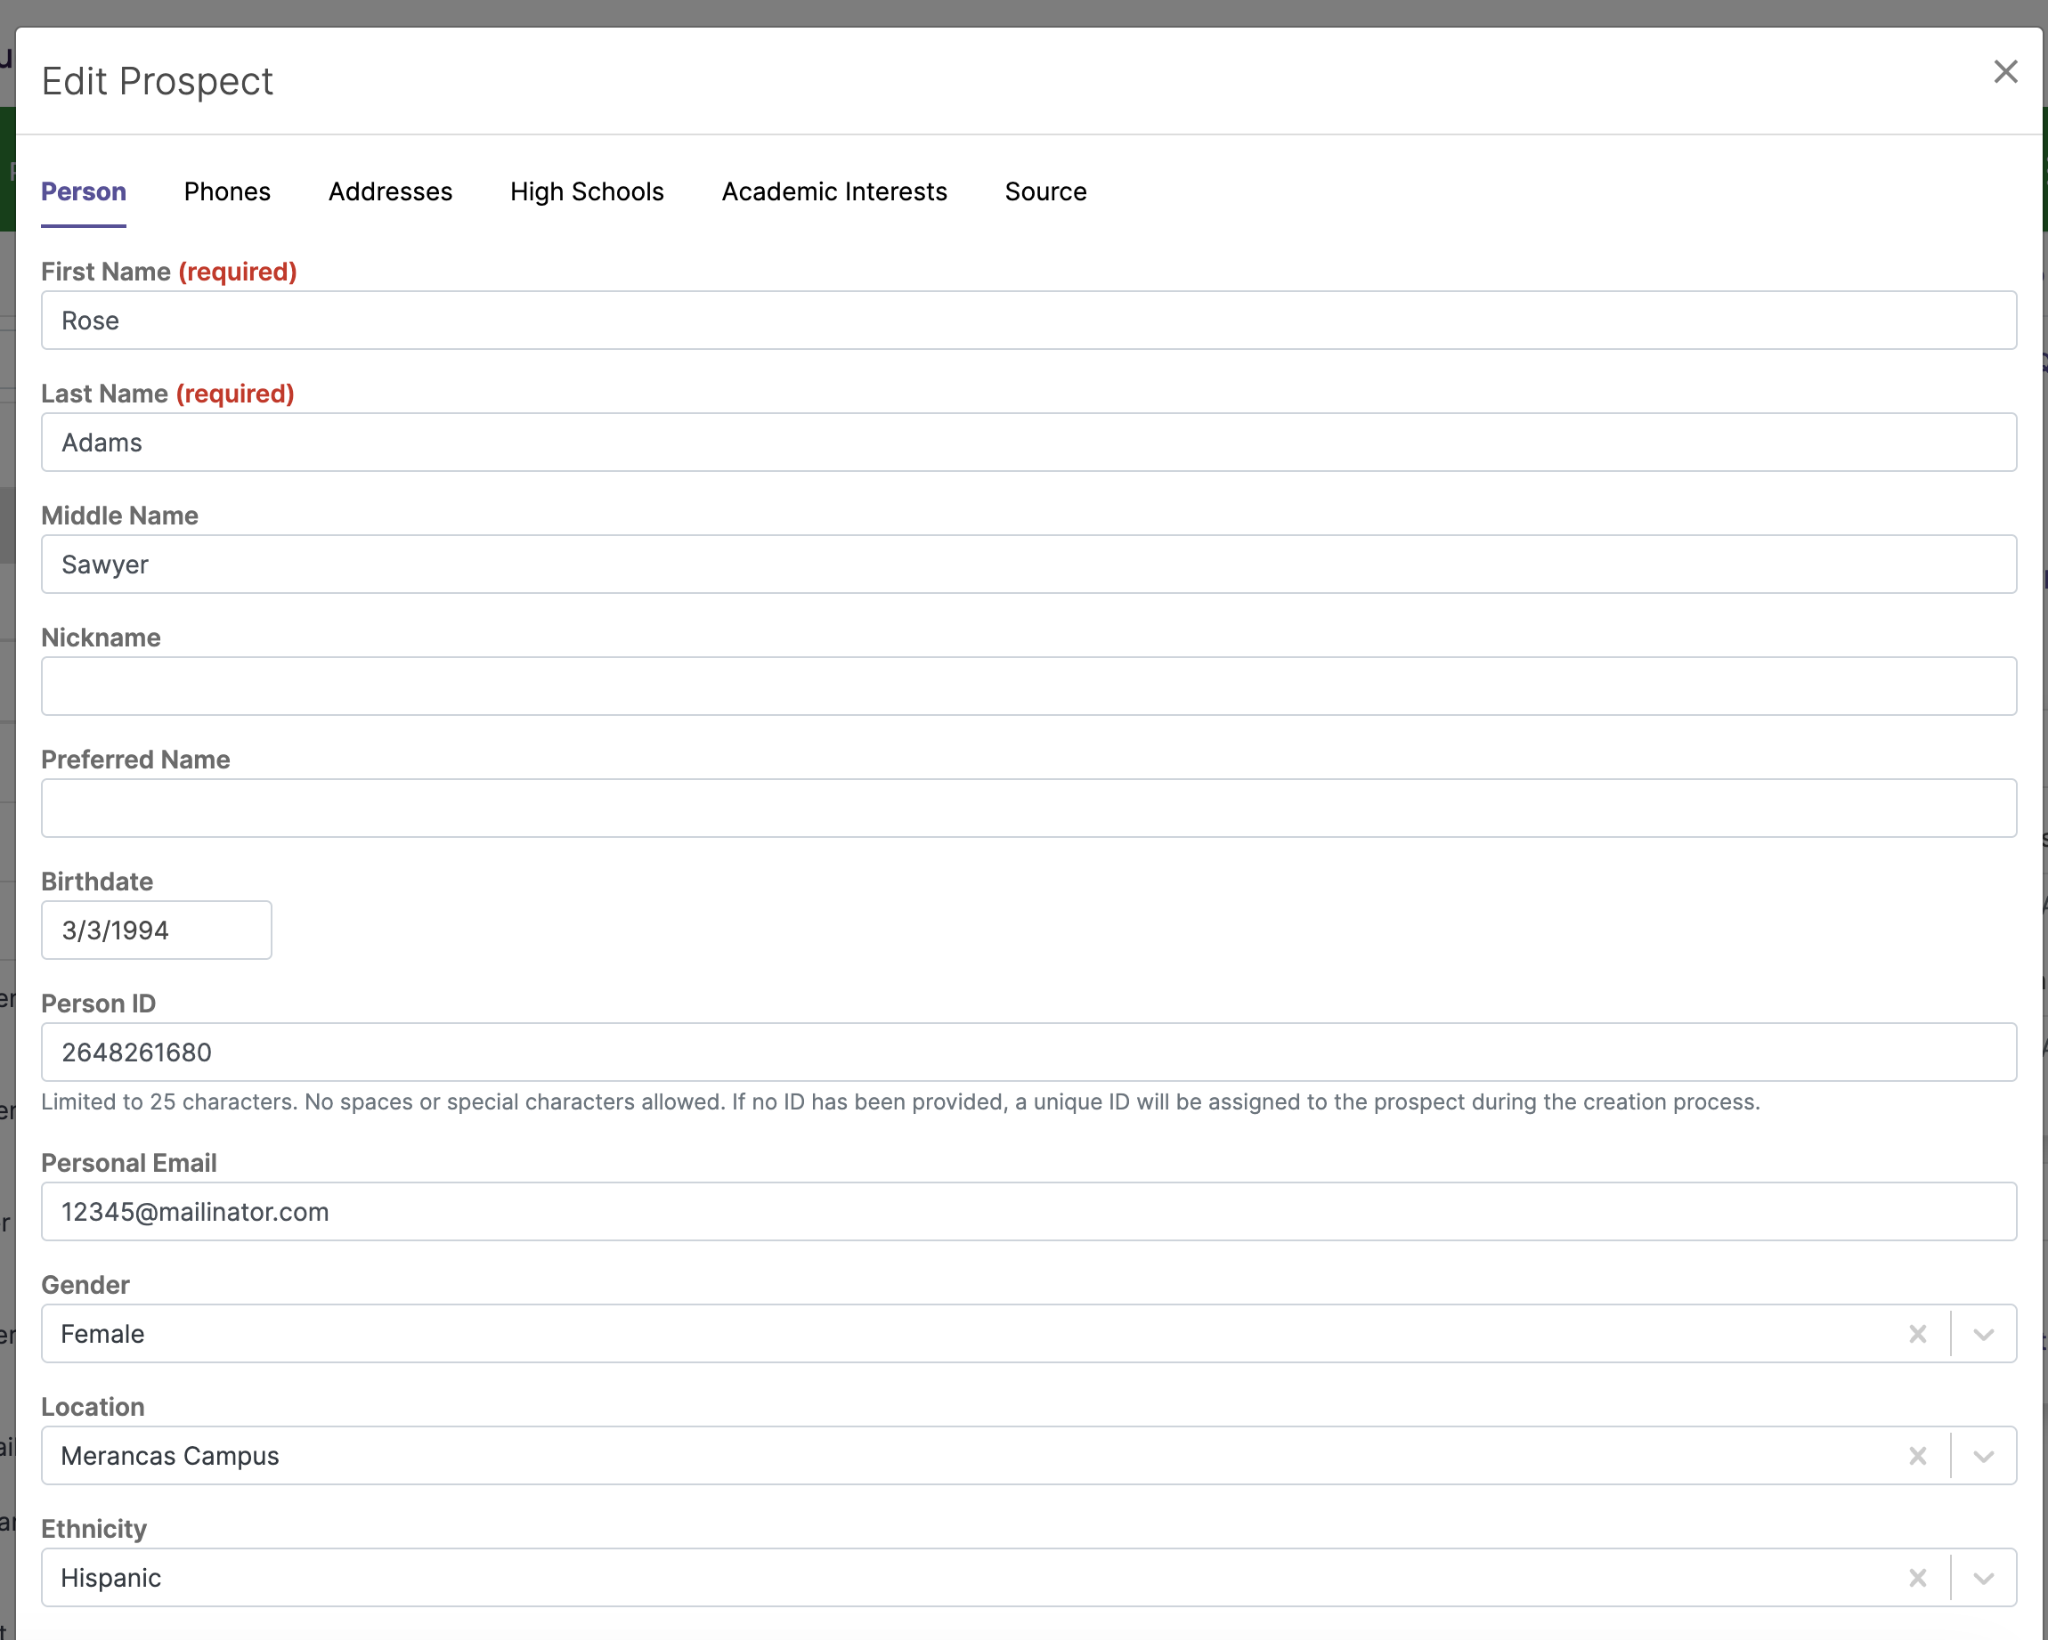Click the Edit Prospect dialog title
The height and width of the screenshot is (1640, 2048).
157,81
